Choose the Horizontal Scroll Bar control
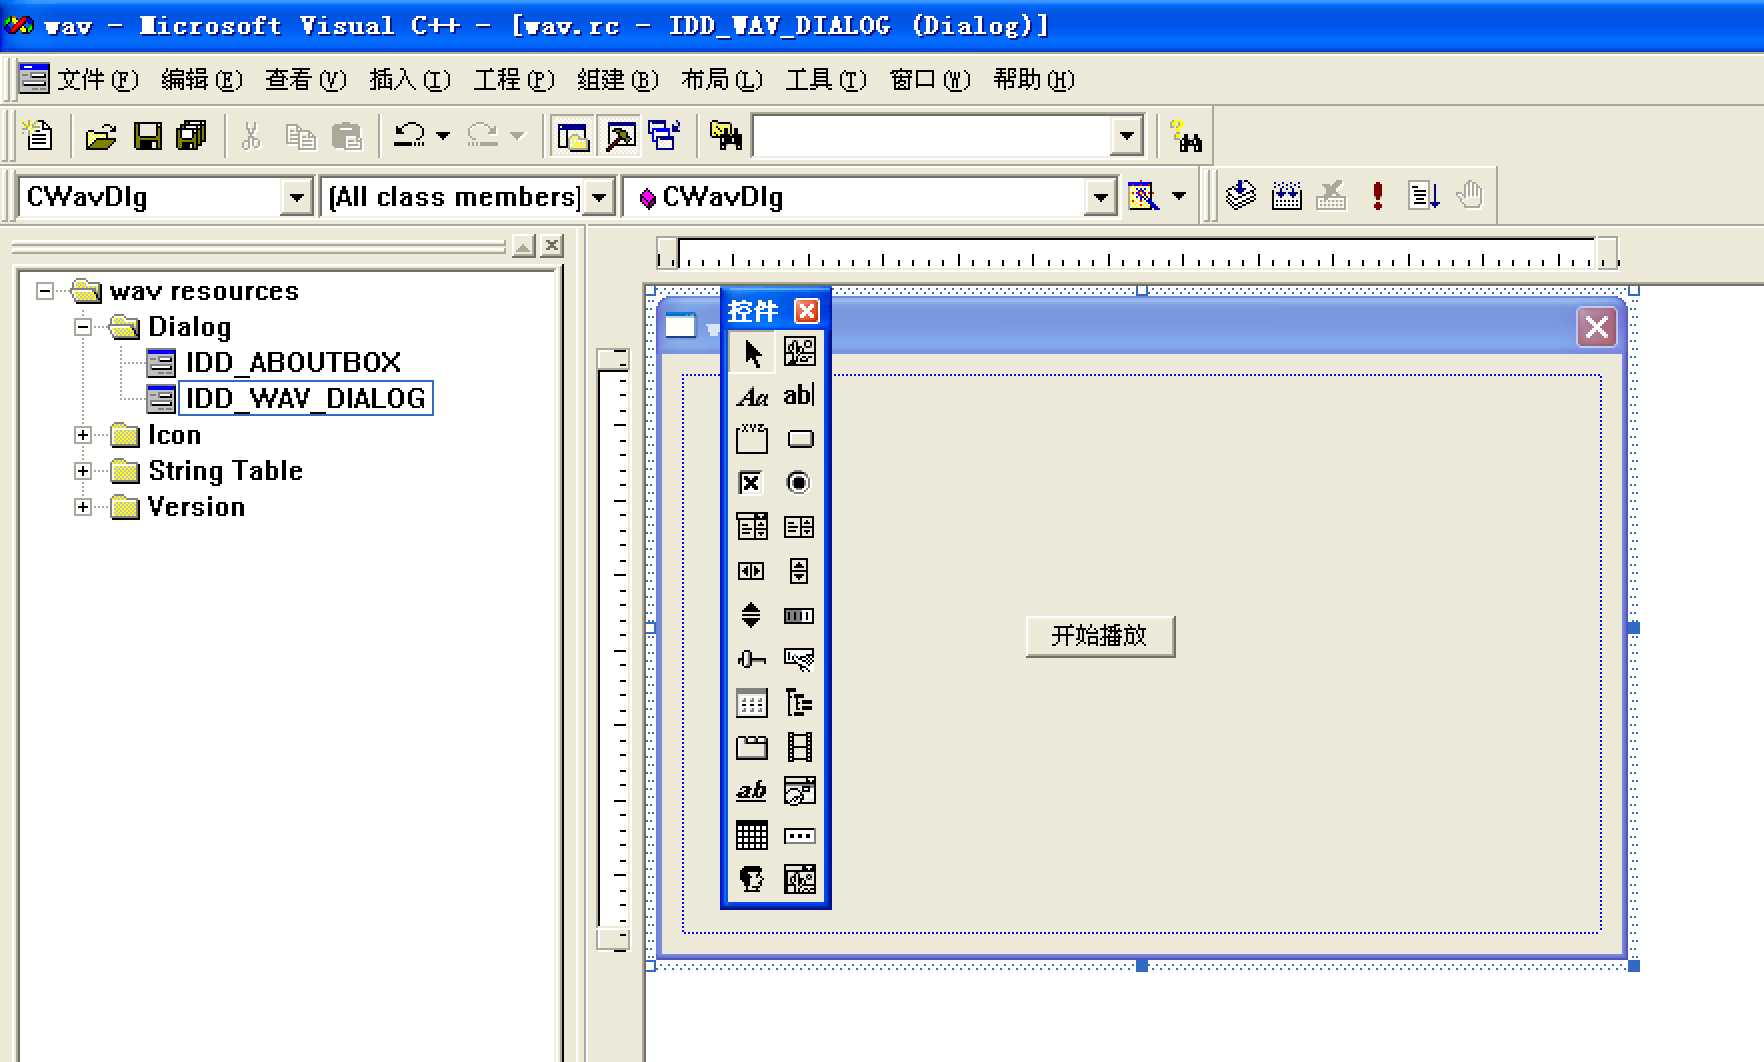This screenshot has width=1764, height=1062. click(x=752, y=571)
